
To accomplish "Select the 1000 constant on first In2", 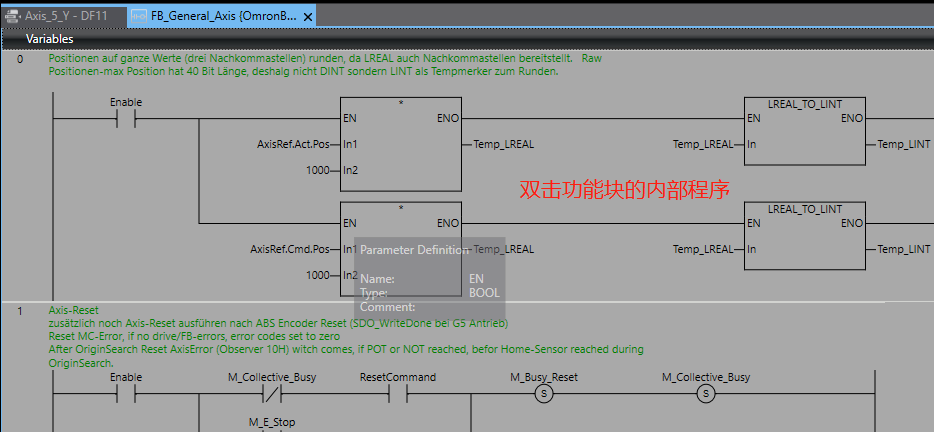I will tap(317, 170).
